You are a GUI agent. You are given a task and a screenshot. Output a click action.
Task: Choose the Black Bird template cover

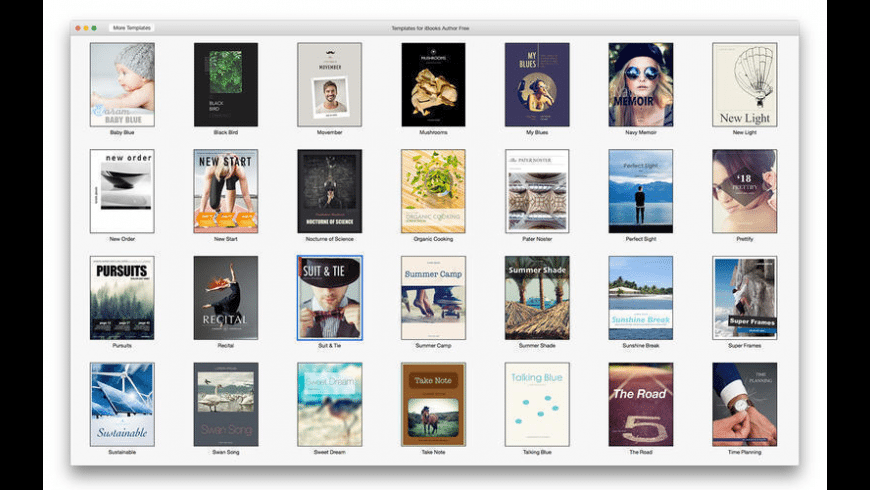click(226, 84)
